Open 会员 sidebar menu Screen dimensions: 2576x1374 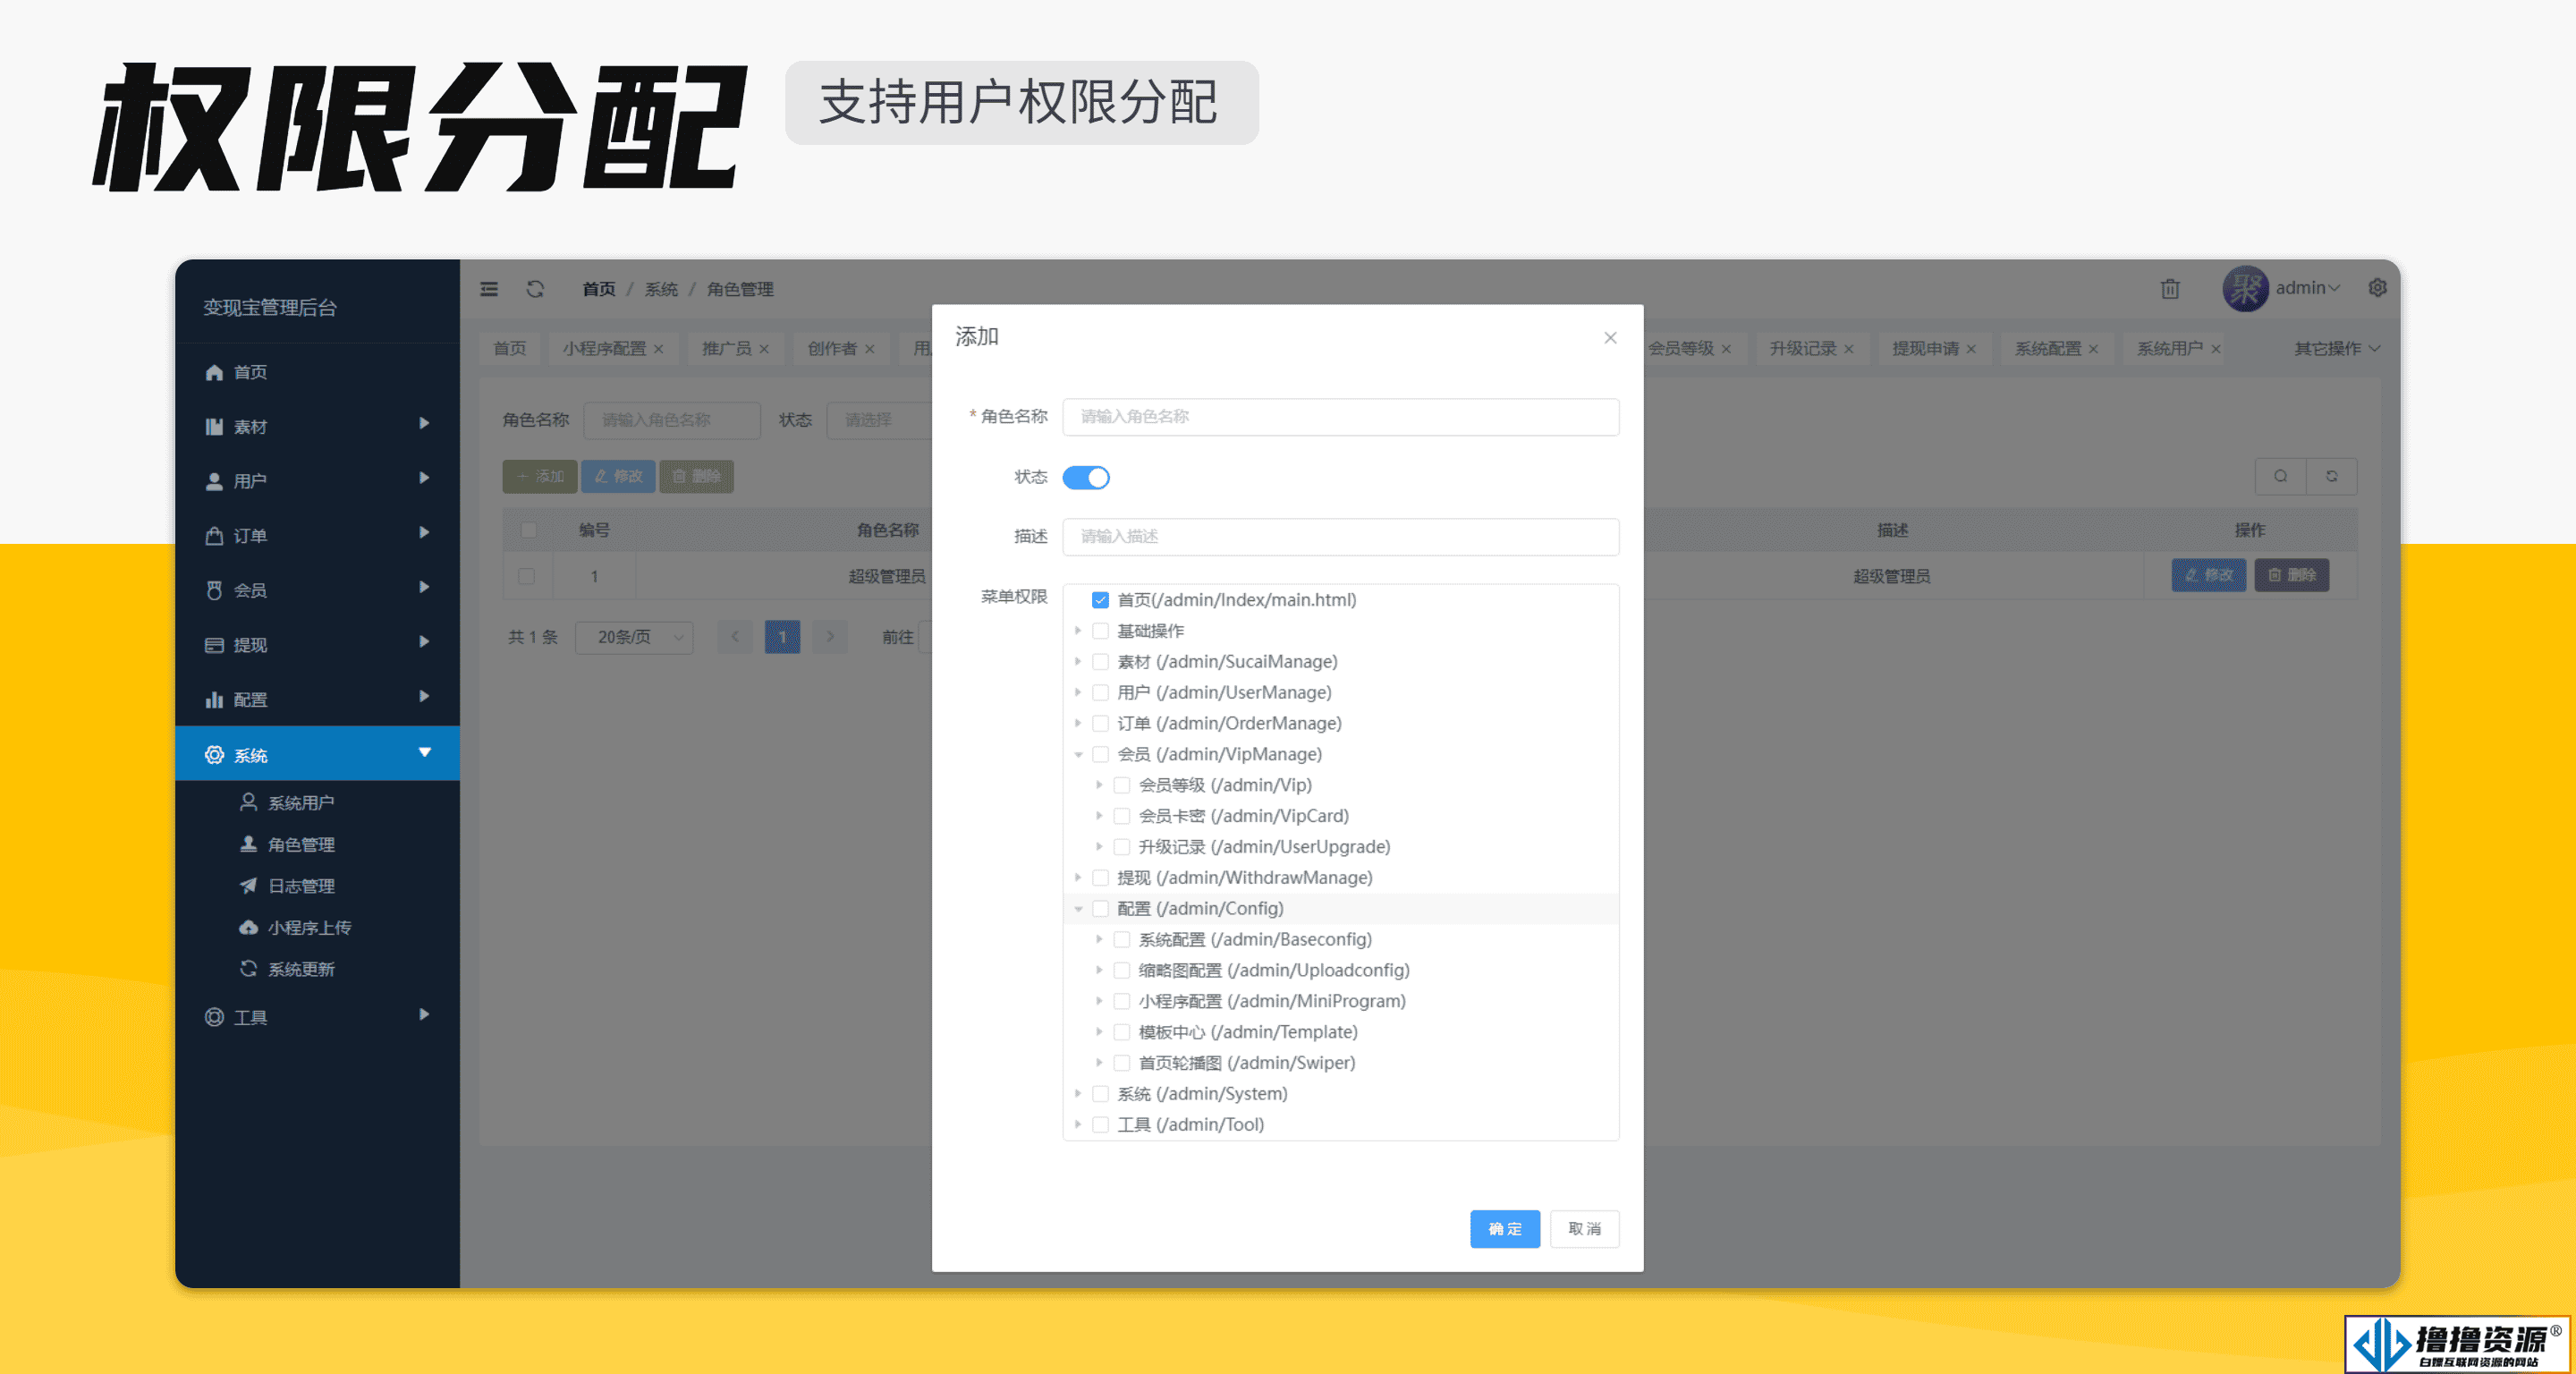click(317, 590)
